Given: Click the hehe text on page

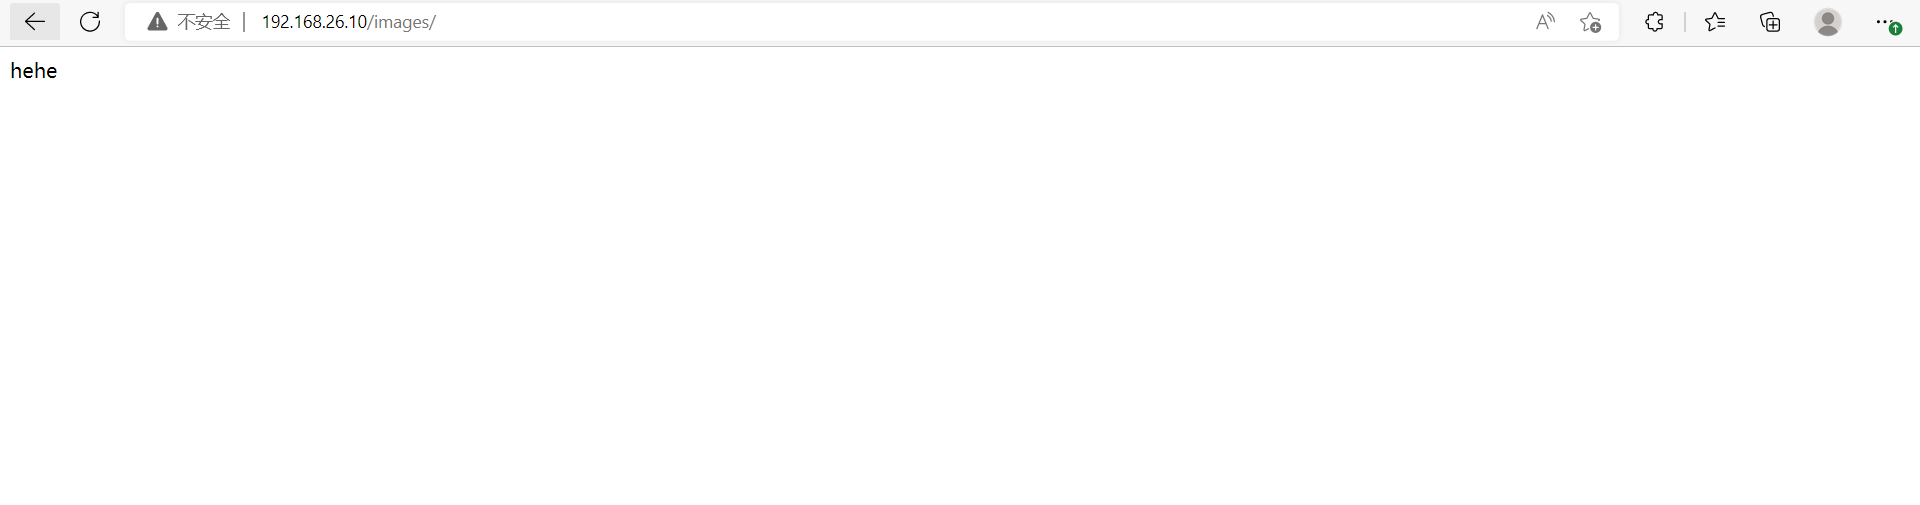Looking at the screenshot, I should tap(34, 71).
